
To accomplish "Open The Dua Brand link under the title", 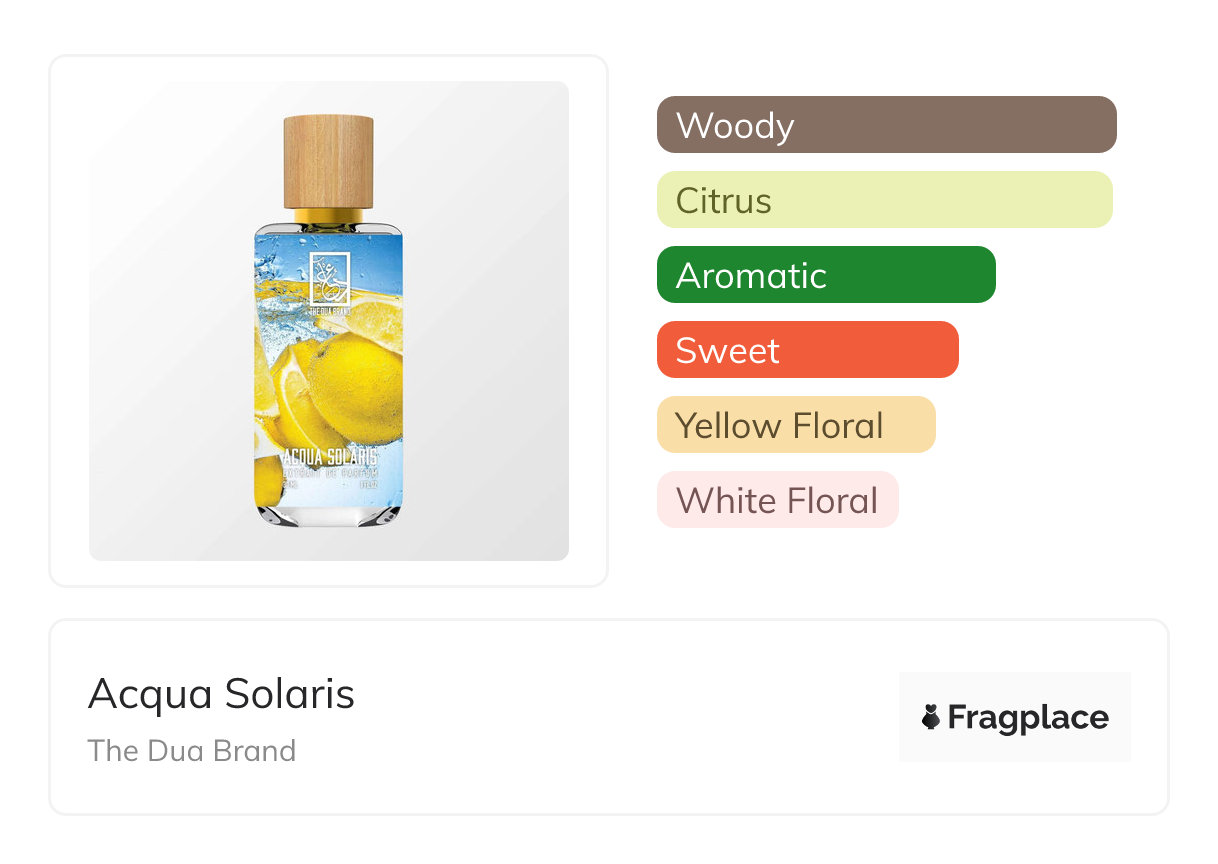I will coord(192,751).
